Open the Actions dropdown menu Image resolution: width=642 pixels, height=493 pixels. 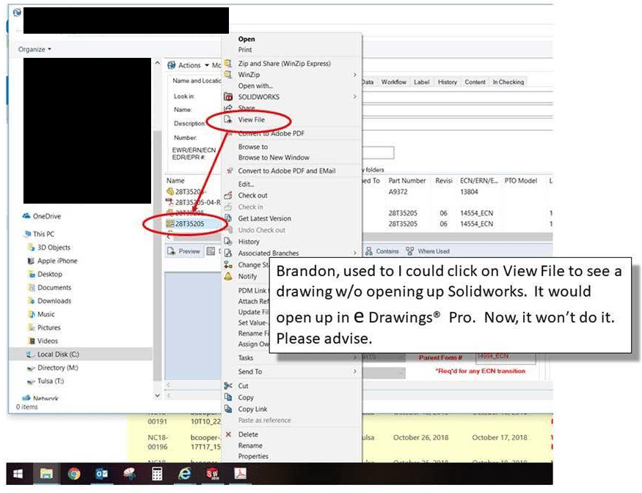point(188,65)
